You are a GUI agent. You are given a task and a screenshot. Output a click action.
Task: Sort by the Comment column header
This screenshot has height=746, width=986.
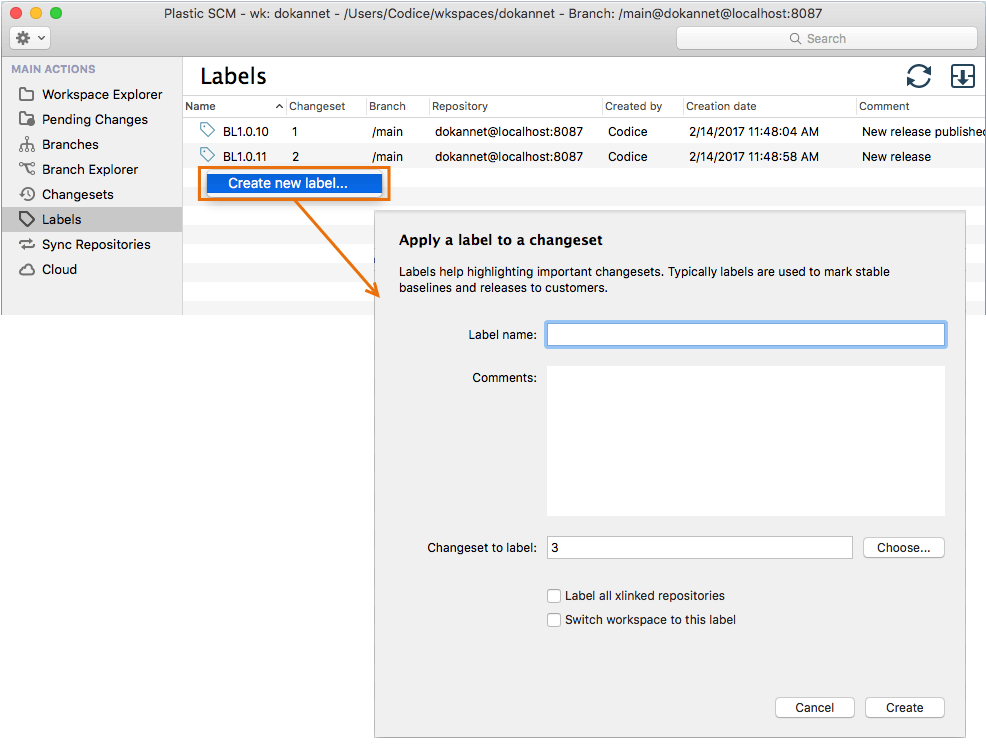[x=921, y=106]
